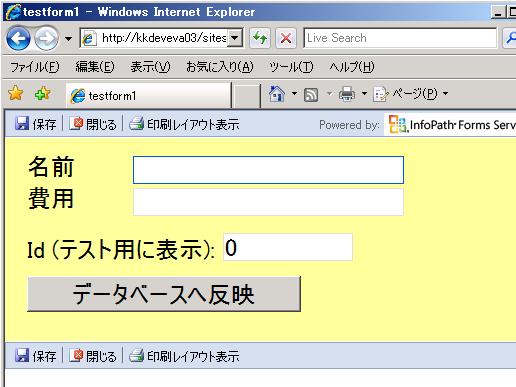Go back with the browser Back arrow
The image size is (516, 387).
coord(18,39)
